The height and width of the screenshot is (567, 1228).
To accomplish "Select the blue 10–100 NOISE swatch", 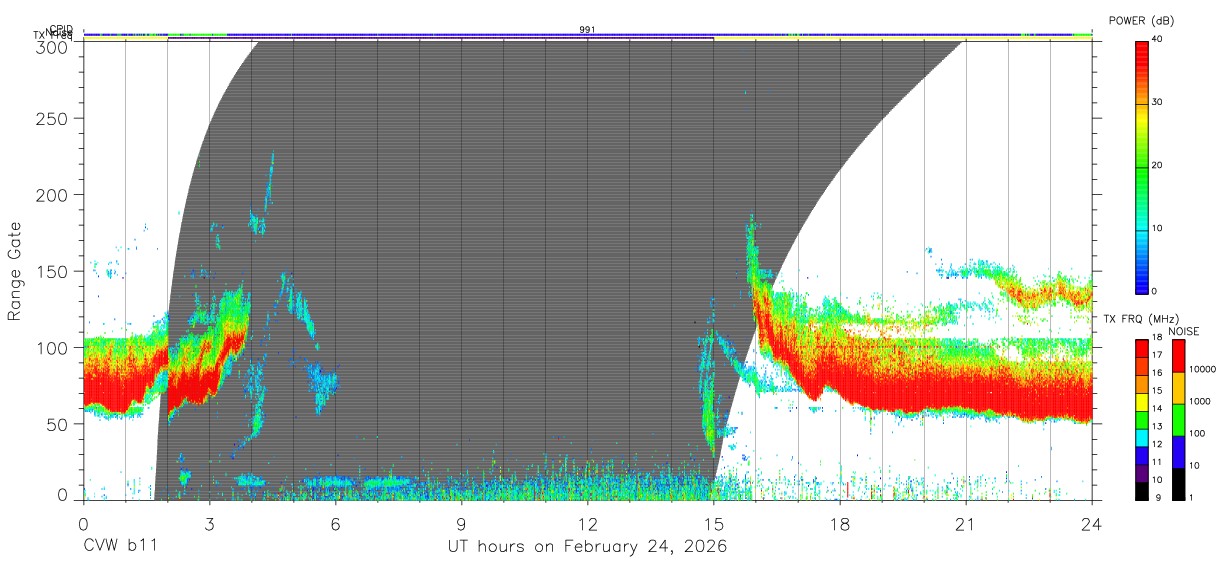I will (1179, 452).
